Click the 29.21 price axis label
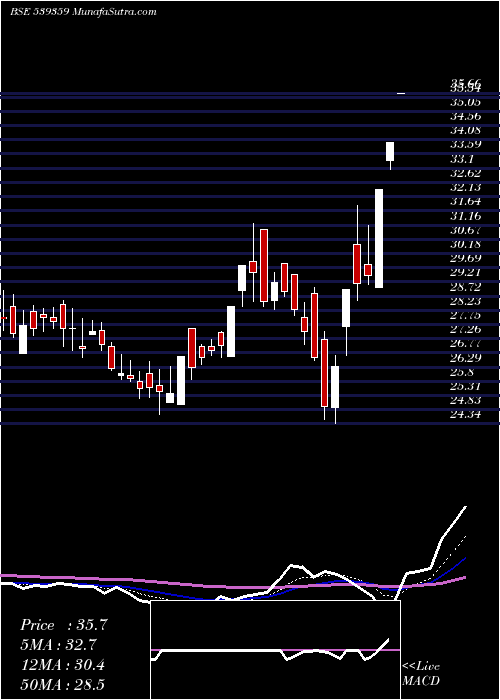Screen dimensions: 500x700 465,273
